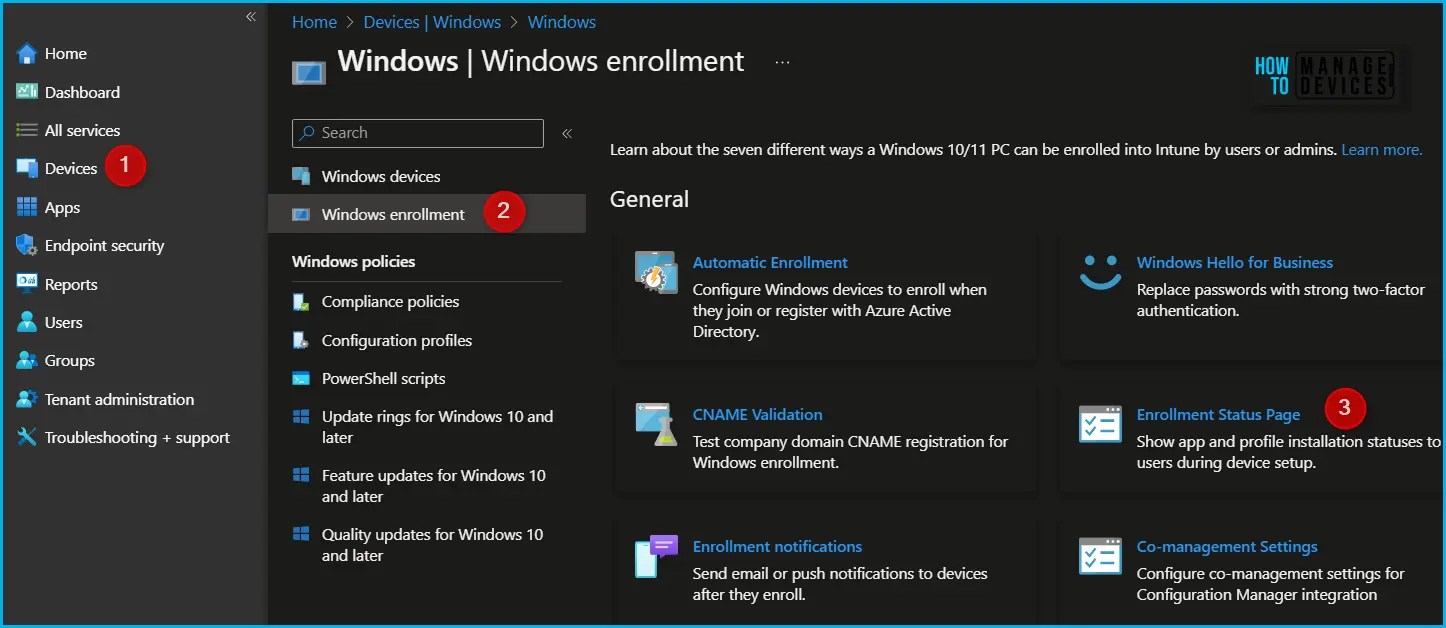This screenshot has height=628, width=1446.
Task: Open the Learn more link
Action: [x=1381, y=149]
